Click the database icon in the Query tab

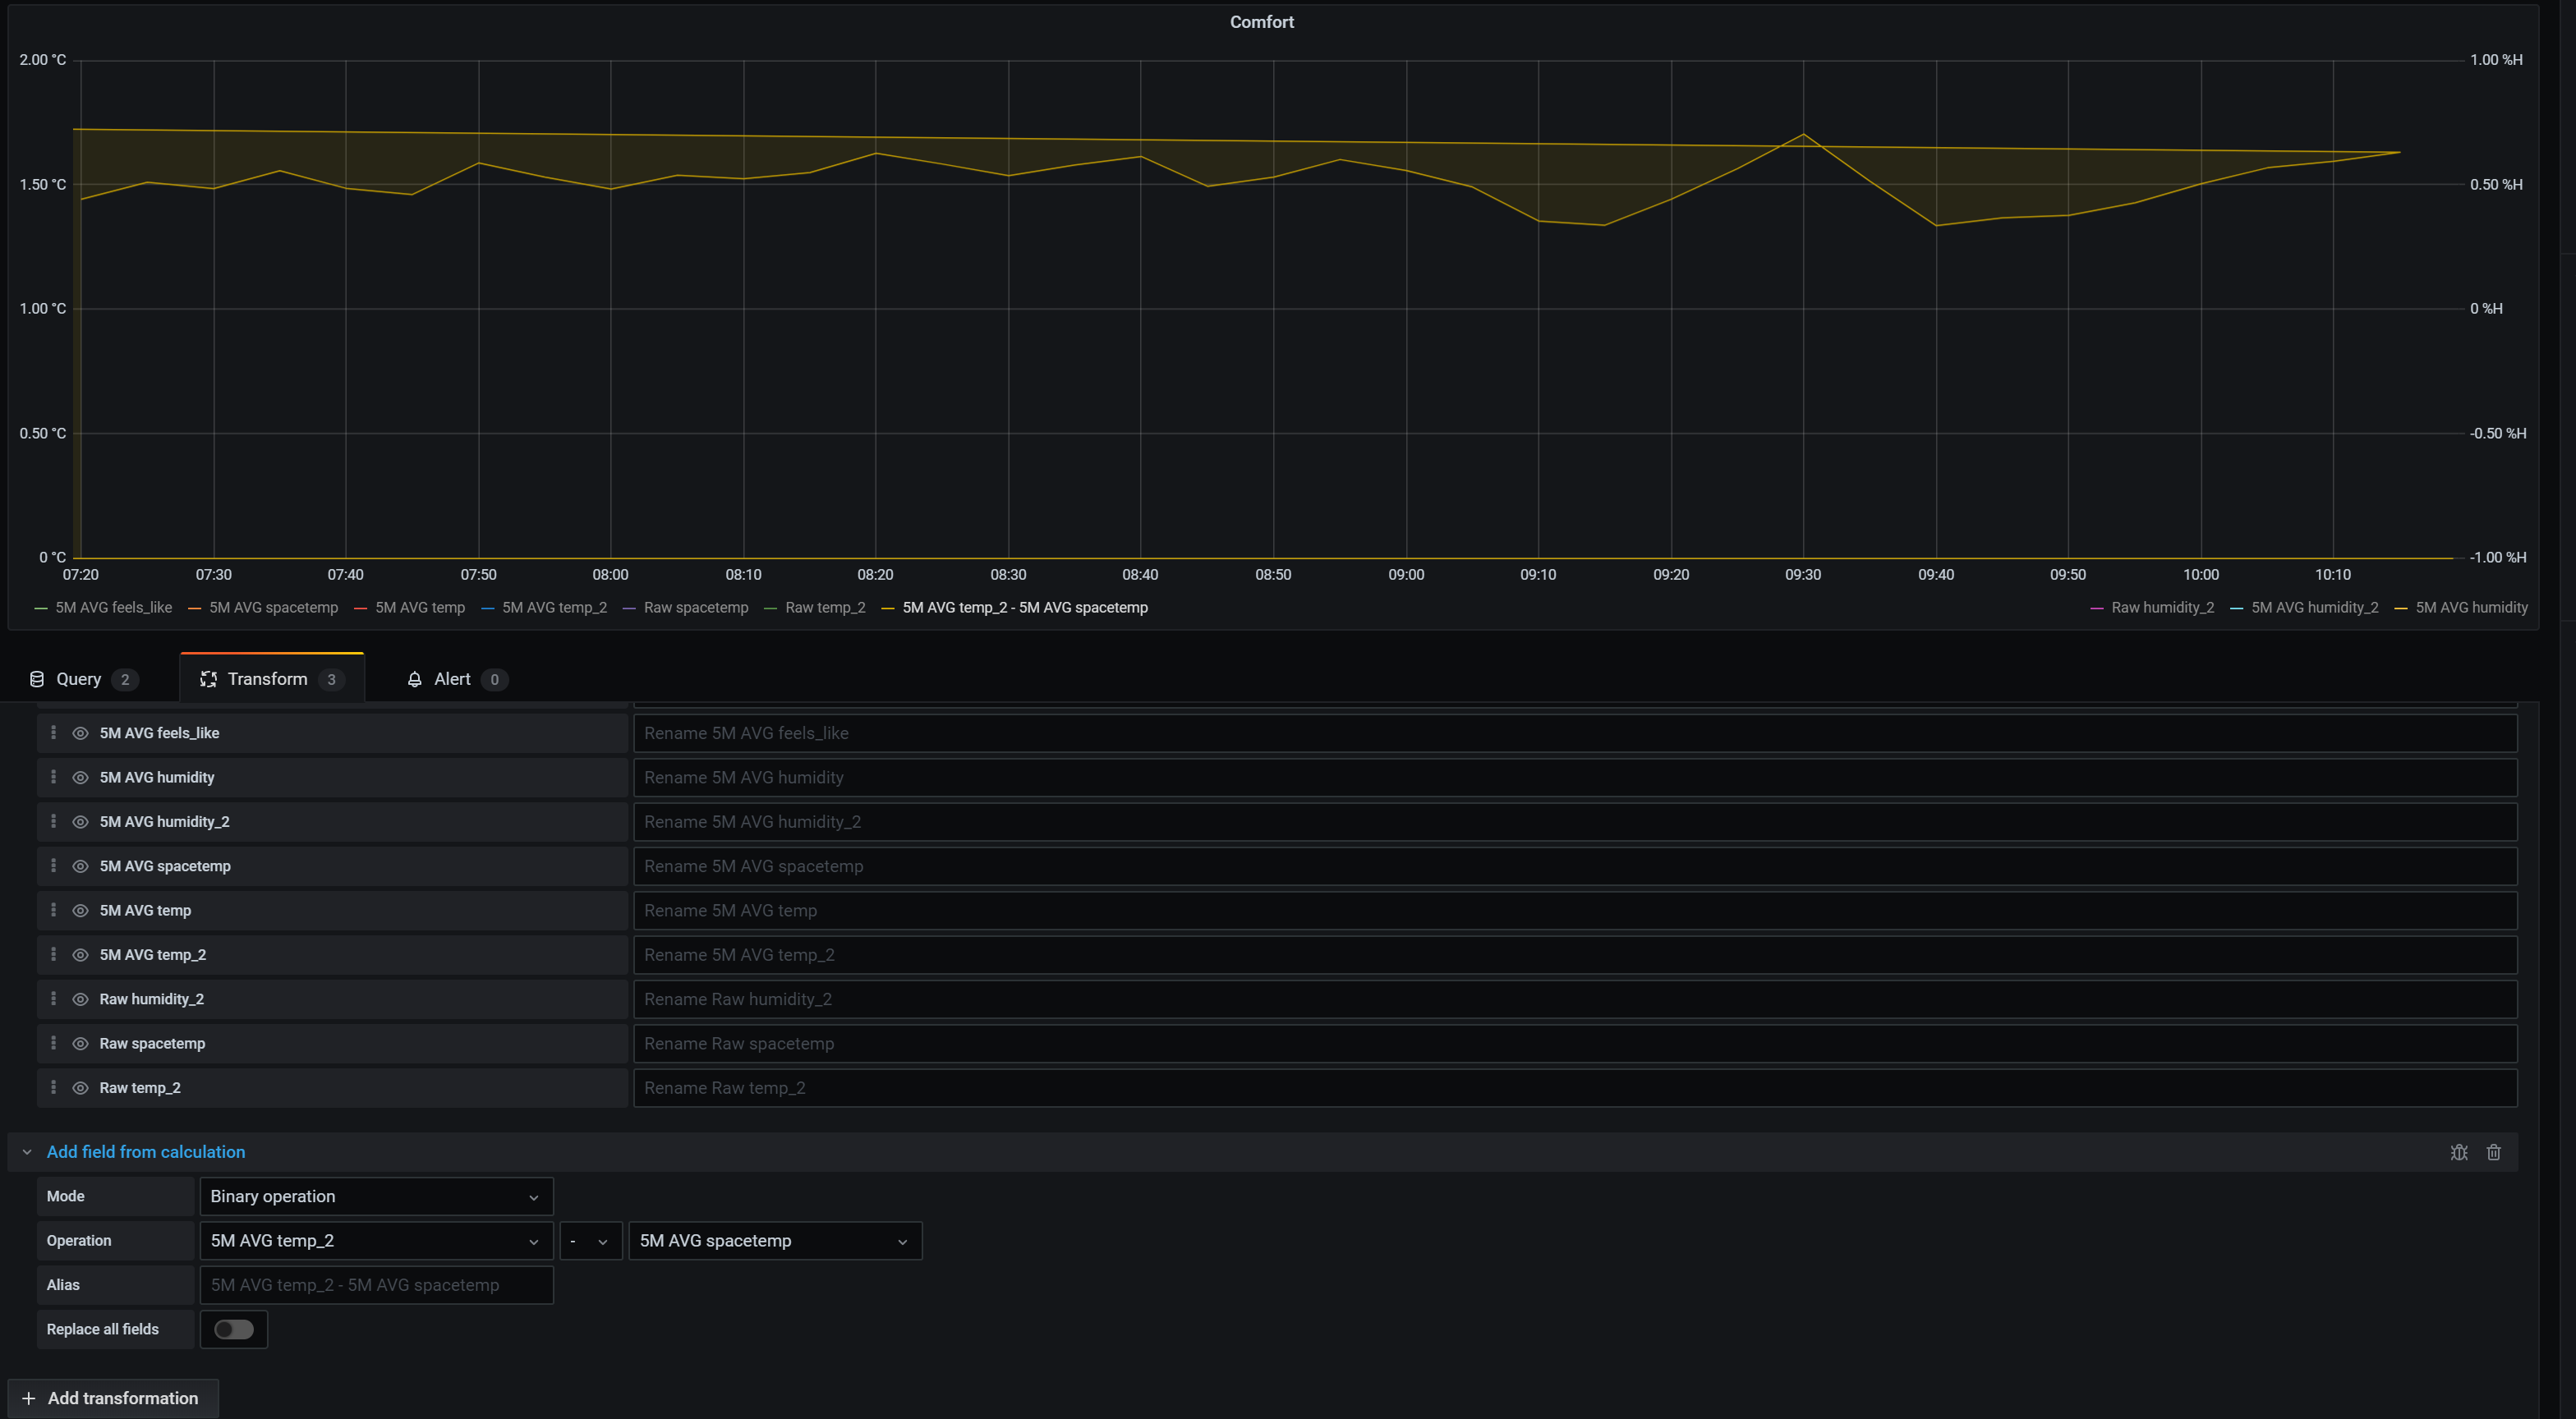(36, 678)
